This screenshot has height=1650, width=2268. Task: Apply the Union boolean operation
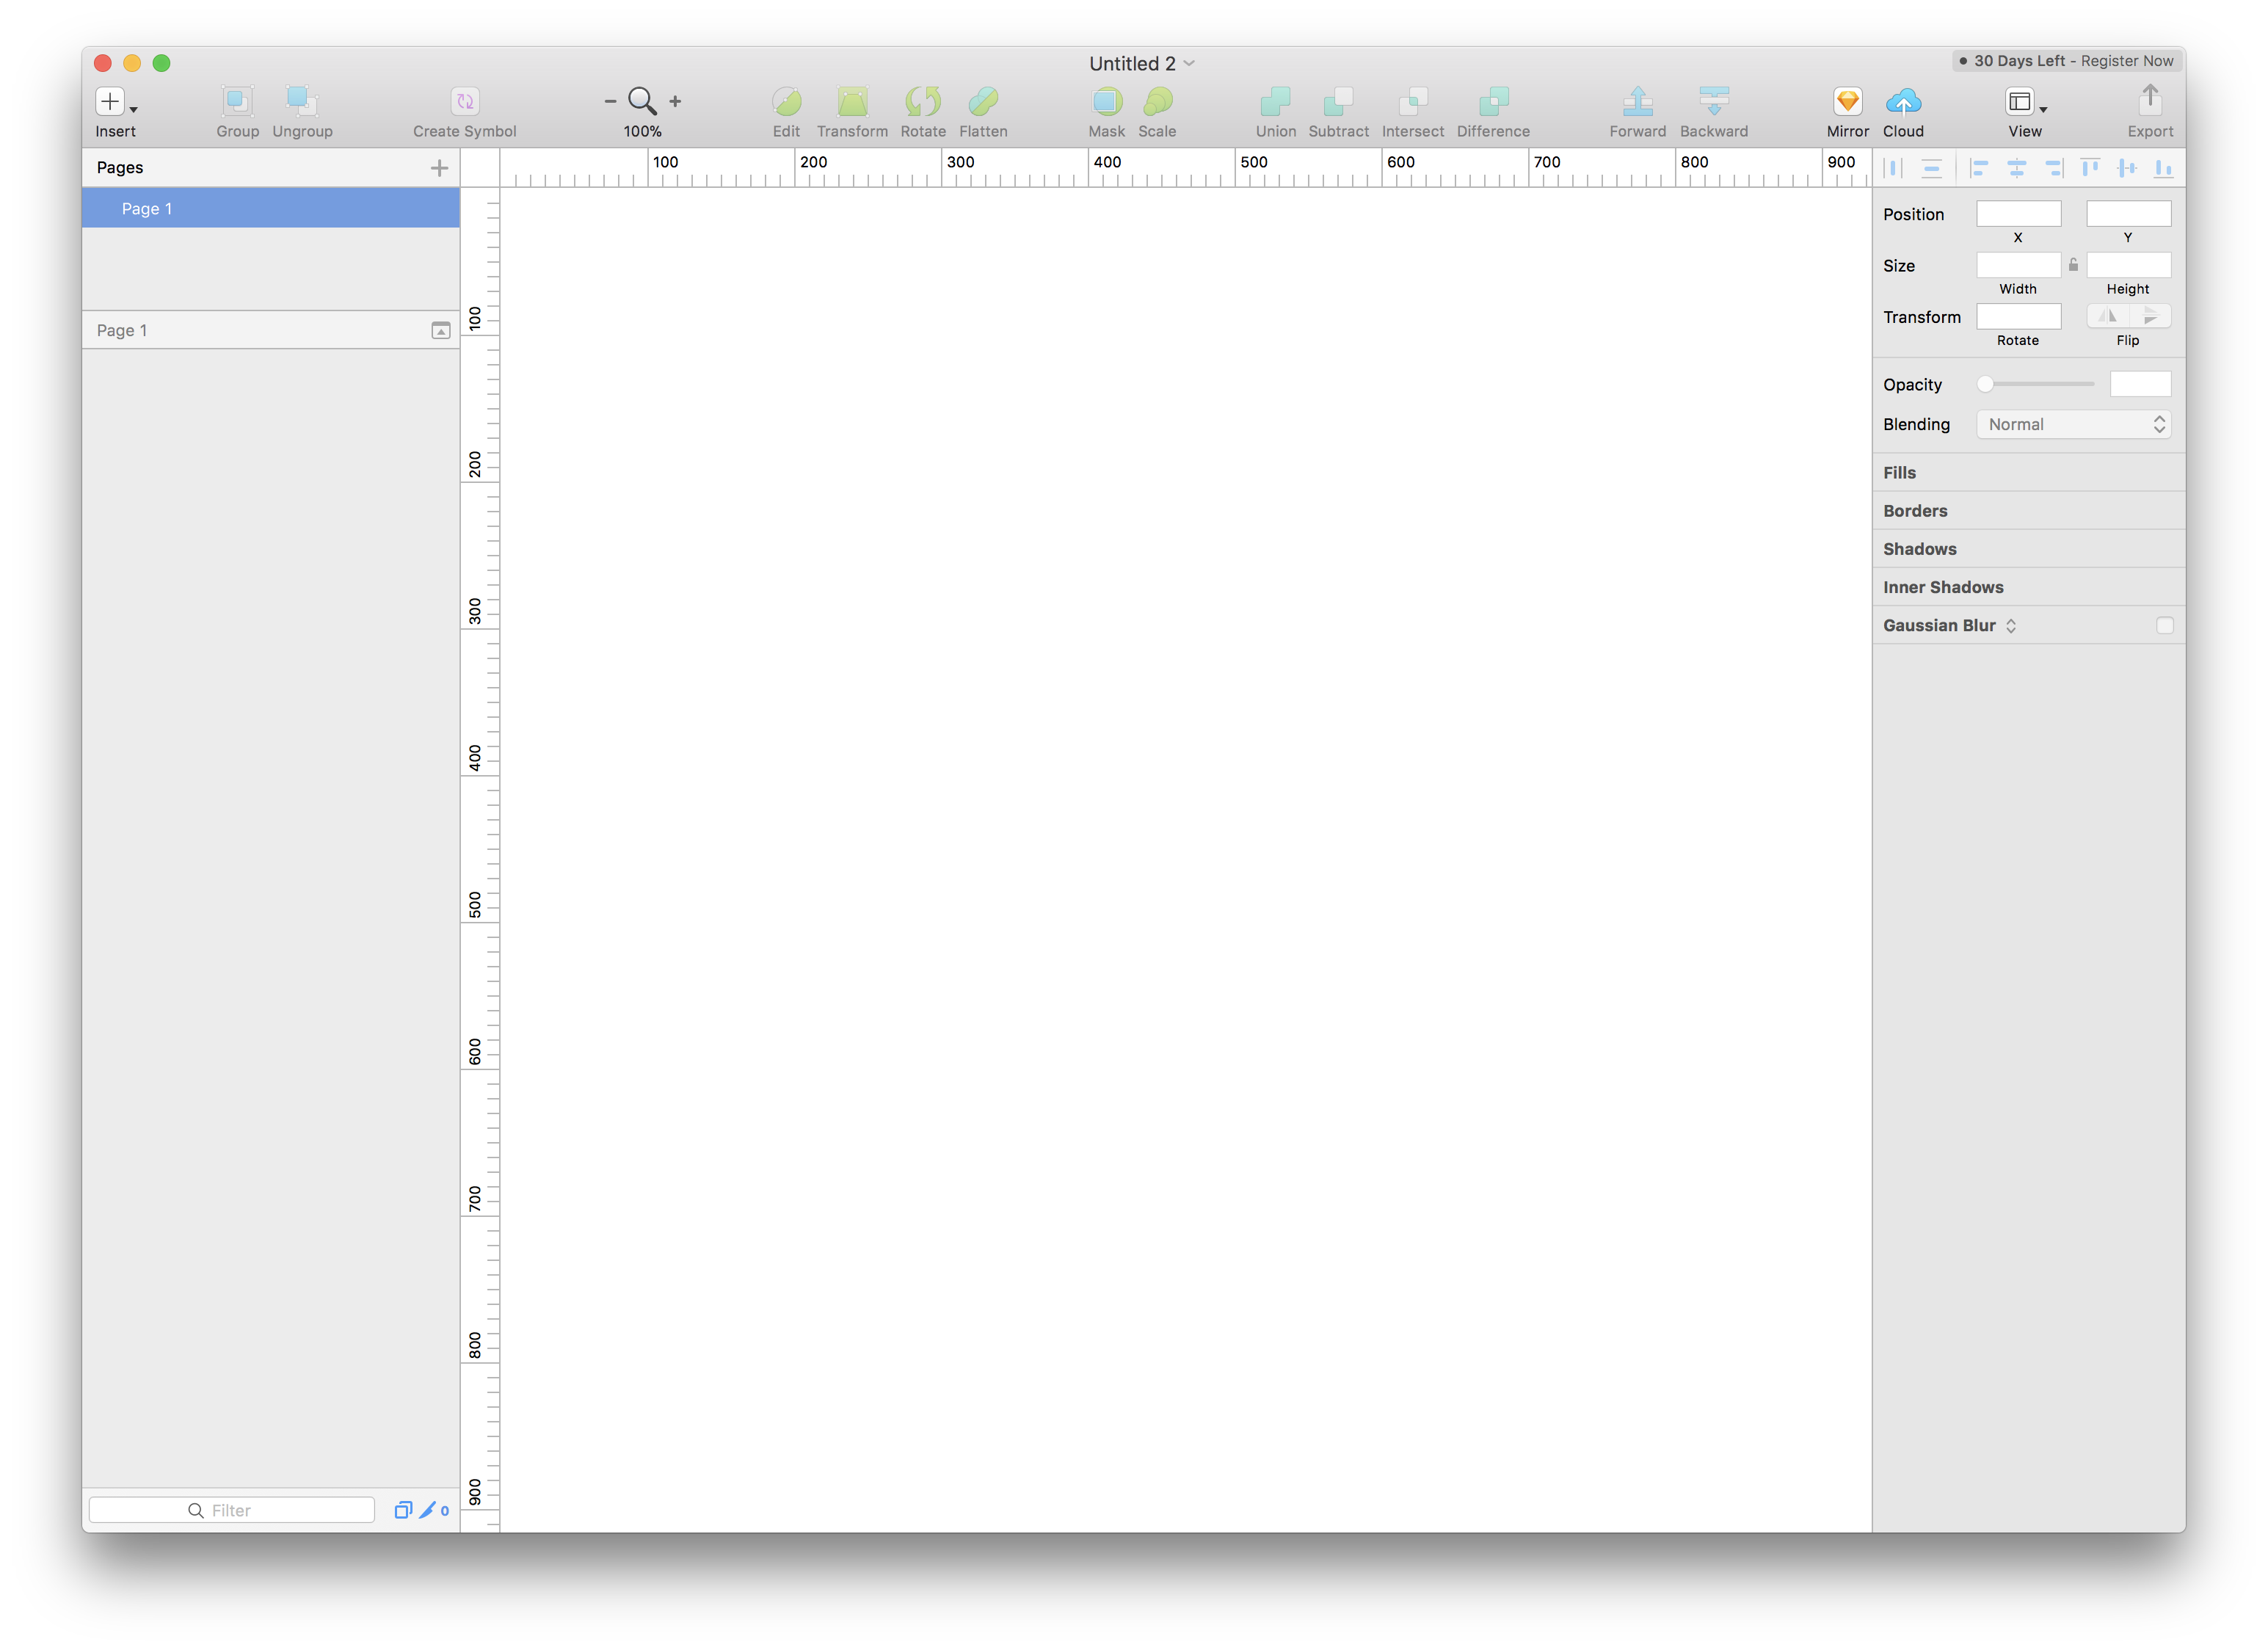coord(1275,103)
